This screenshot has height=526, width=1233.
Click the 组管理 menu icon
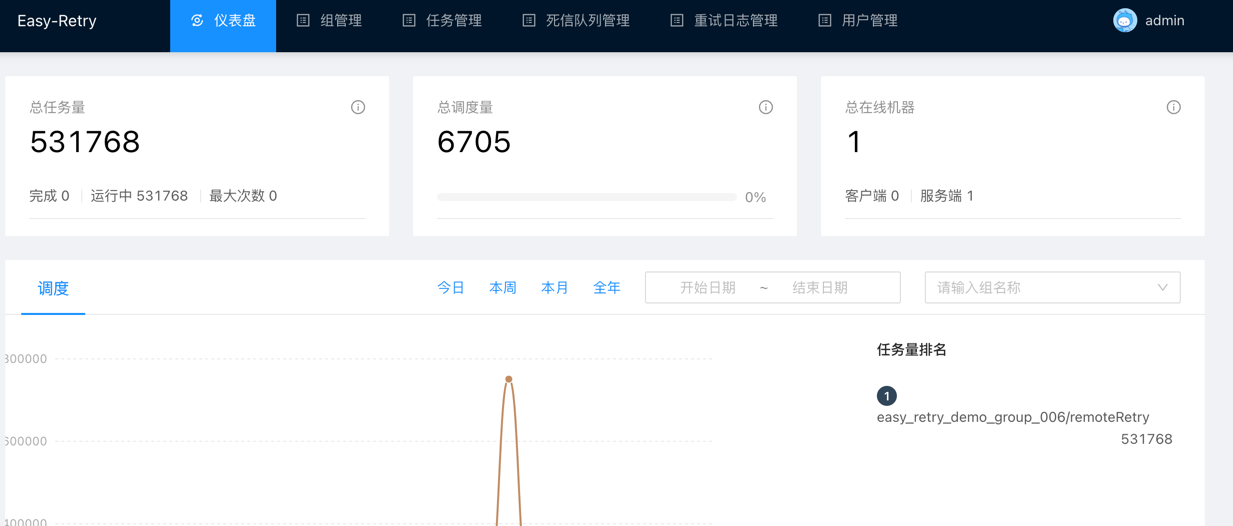click(303, 21)
